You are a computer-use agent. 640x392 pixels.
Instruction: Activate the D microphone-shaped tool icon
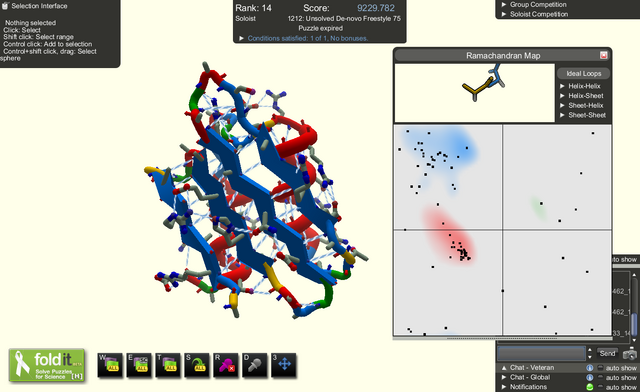[x=255, y=365]
